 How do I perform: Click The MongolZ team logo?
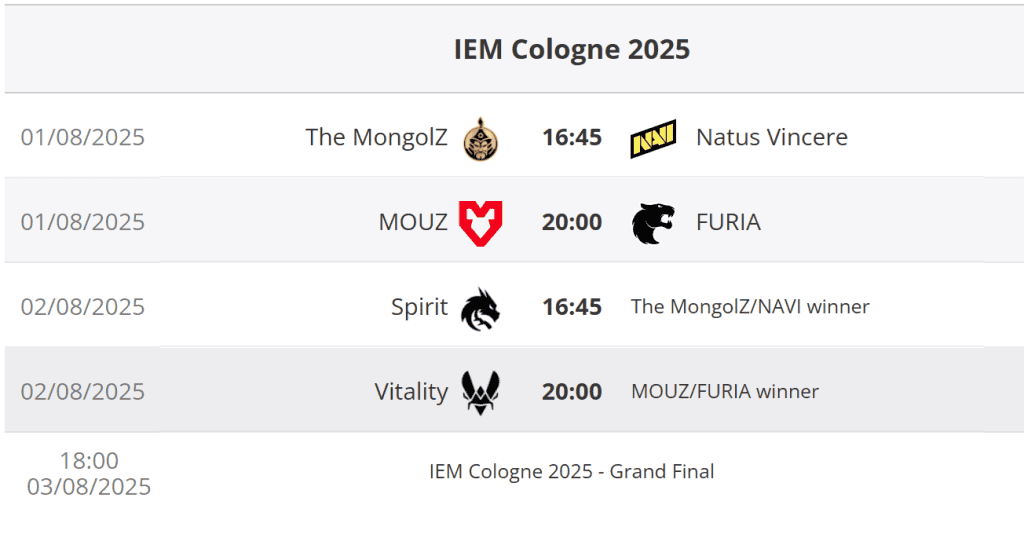(x=481, y=138)
